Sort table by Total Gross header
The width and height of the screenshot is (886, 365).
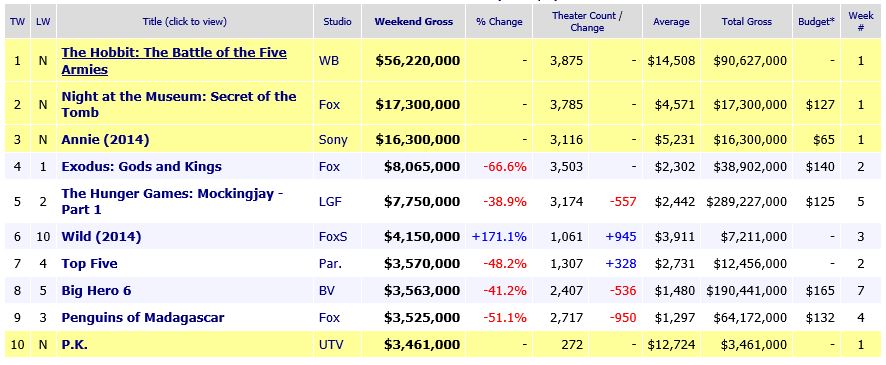tap(746, 22)
